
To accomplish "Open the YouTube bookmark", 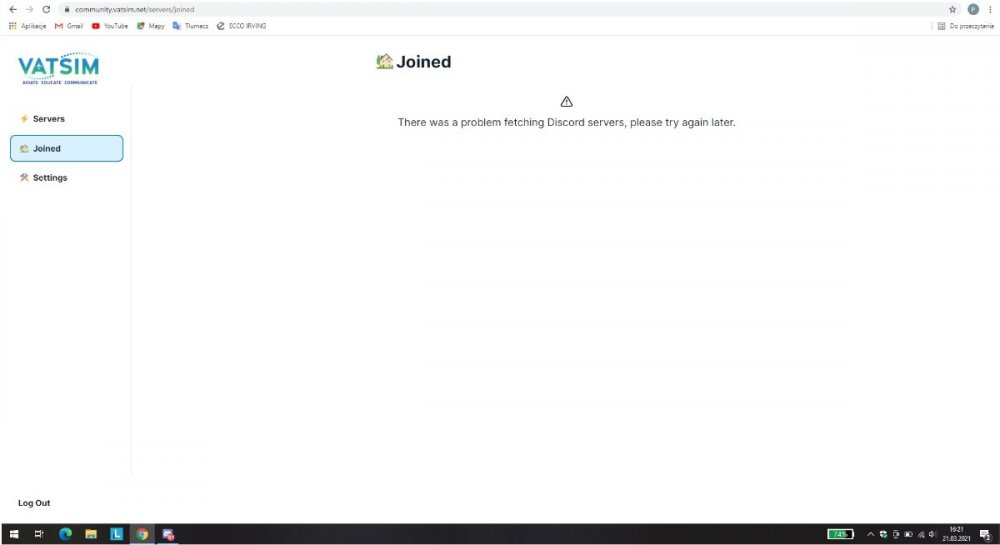I will 110,26.
